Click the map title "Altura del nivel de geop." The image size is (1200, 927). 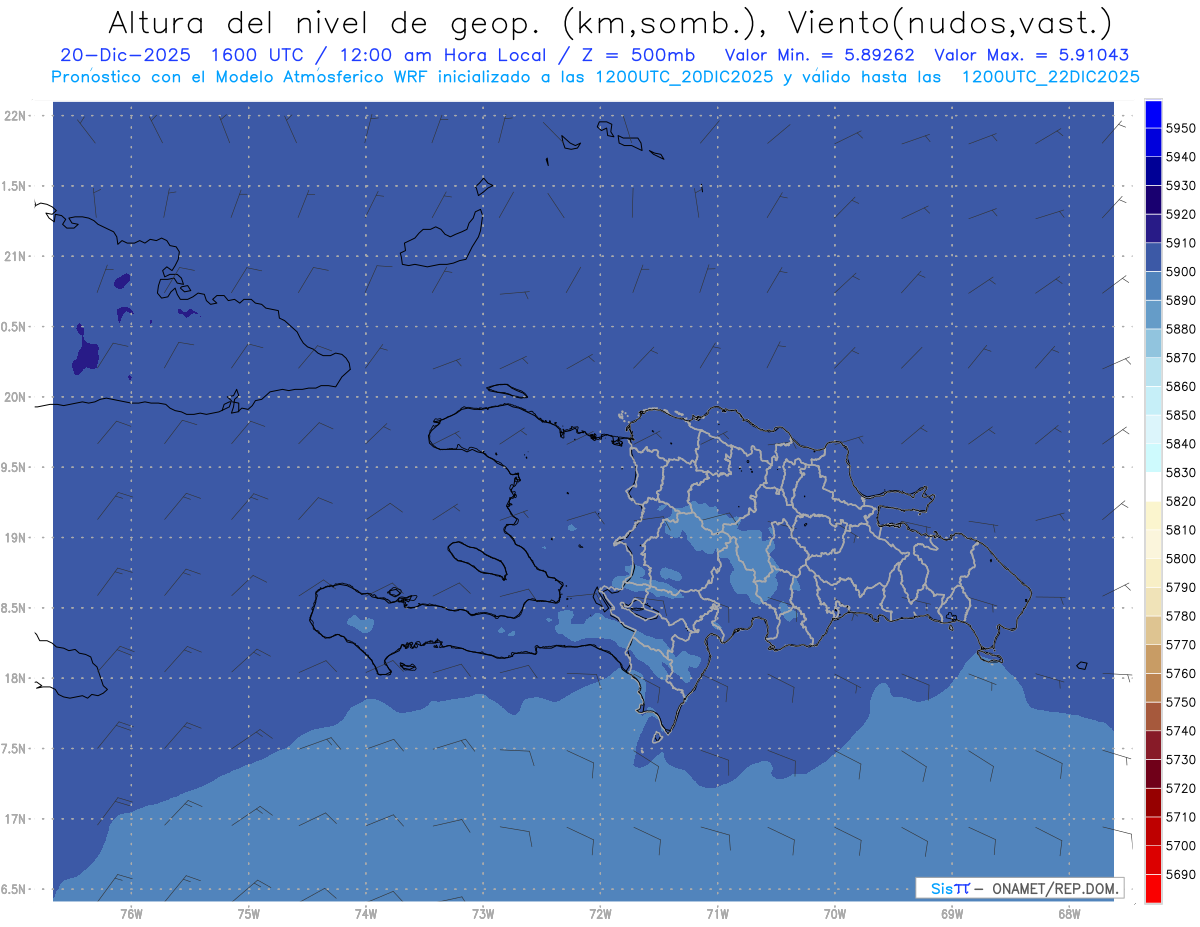coord(324,22)
